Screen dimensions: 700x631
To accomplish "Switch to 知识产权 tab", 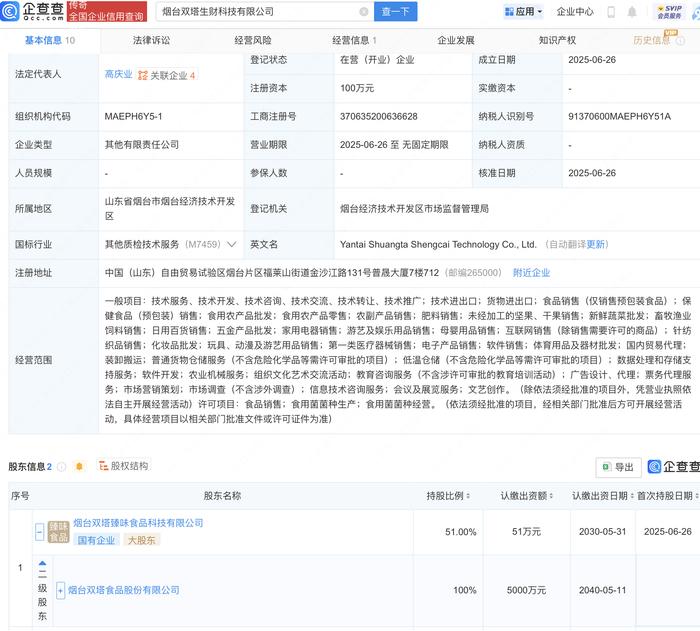I will (557, 40).
